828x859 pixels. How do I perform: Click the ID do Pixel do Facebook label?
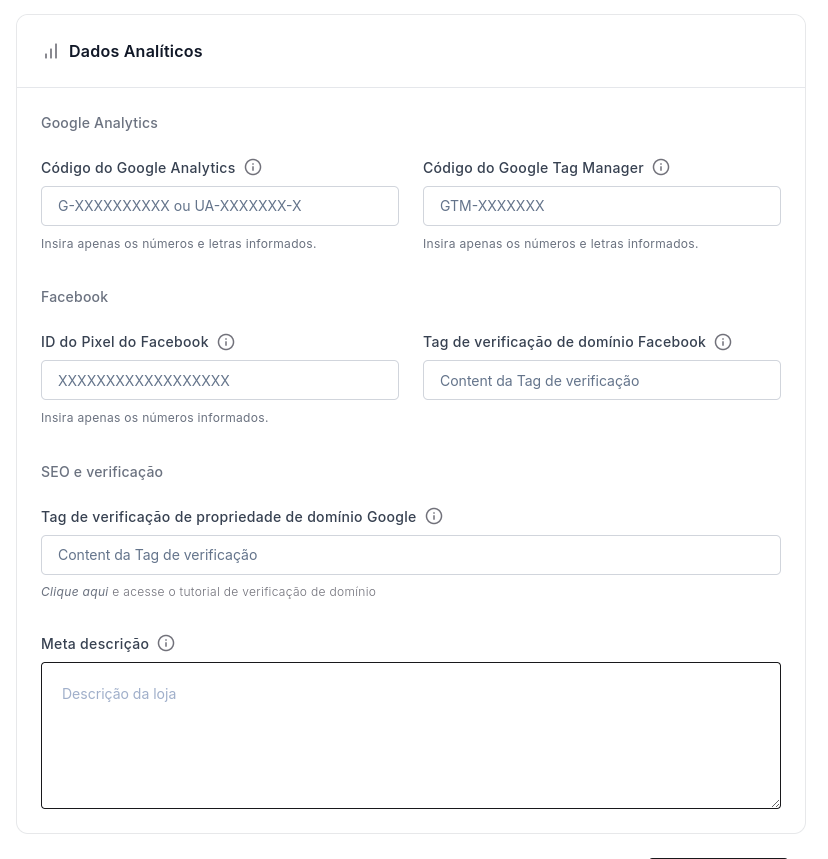[x=125, y=342]
